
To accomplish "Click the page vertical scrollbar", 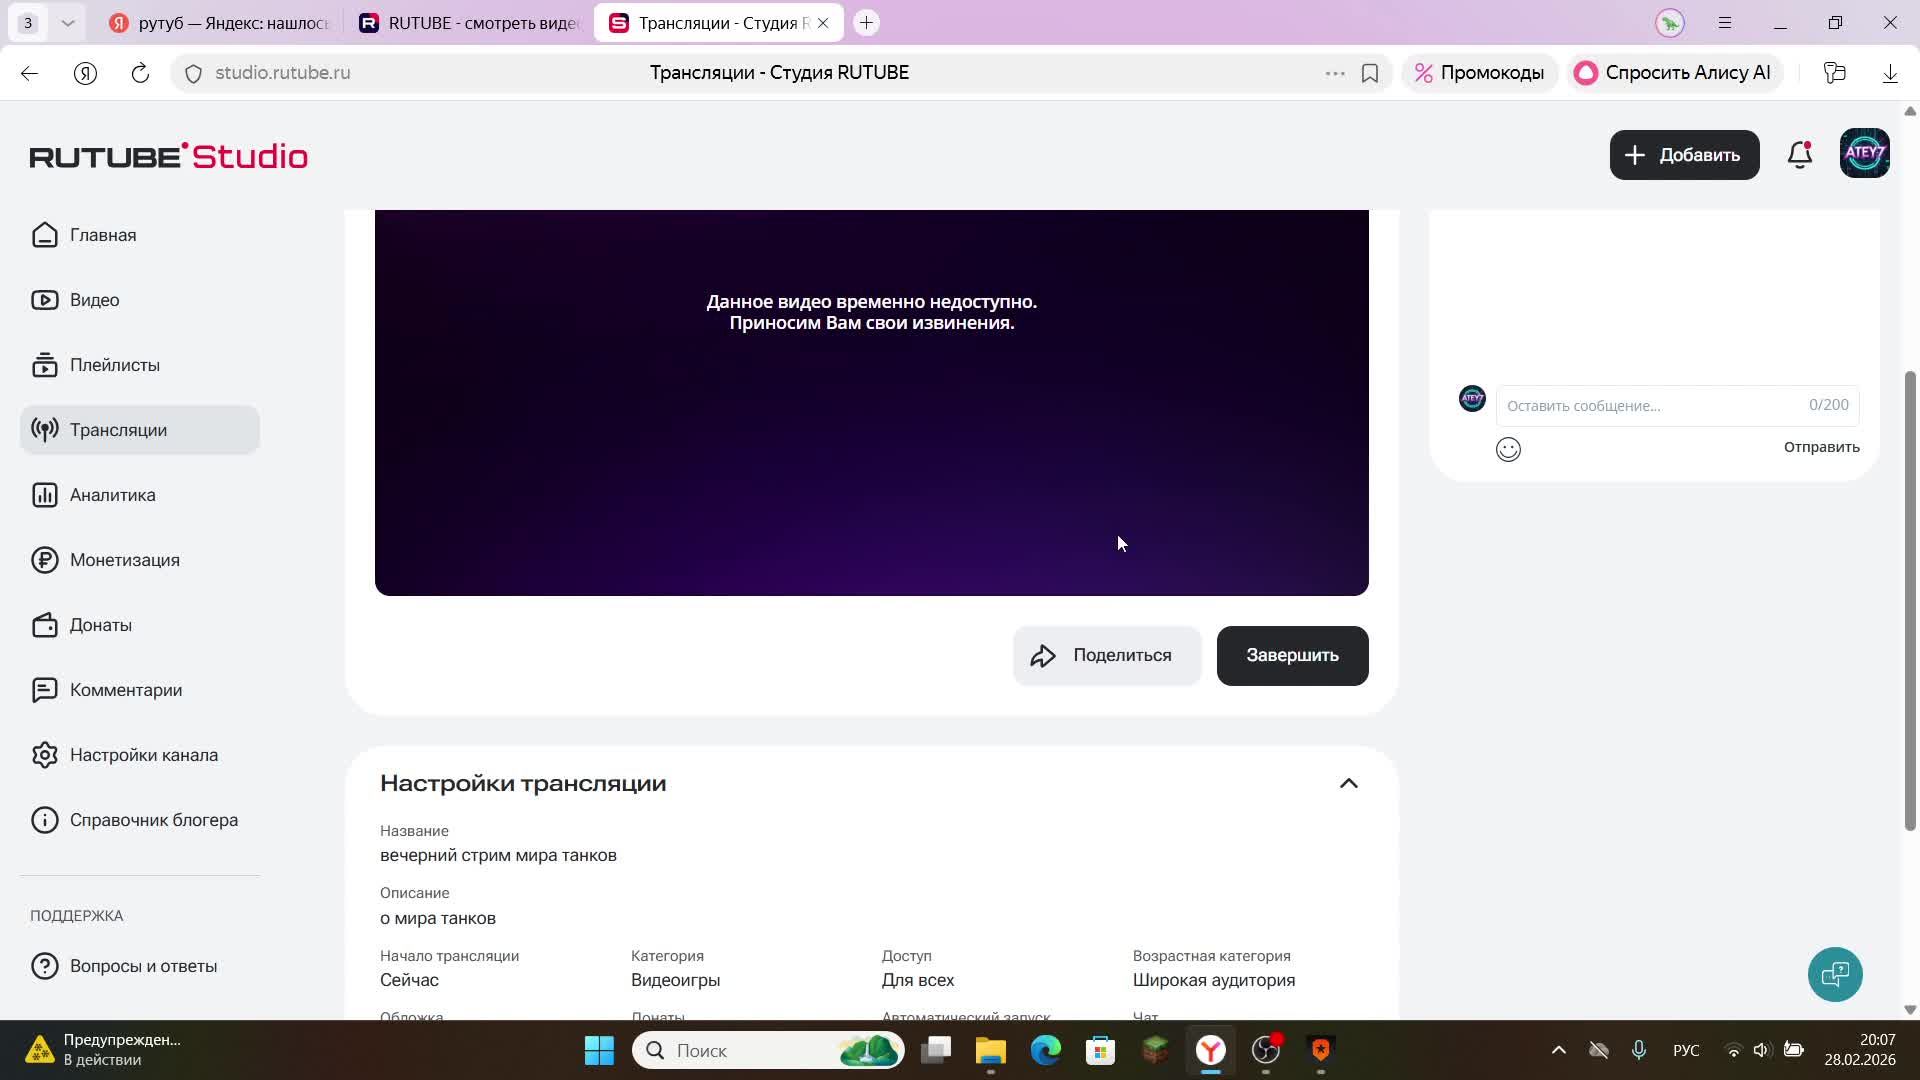I will [x=1909, y=600].
